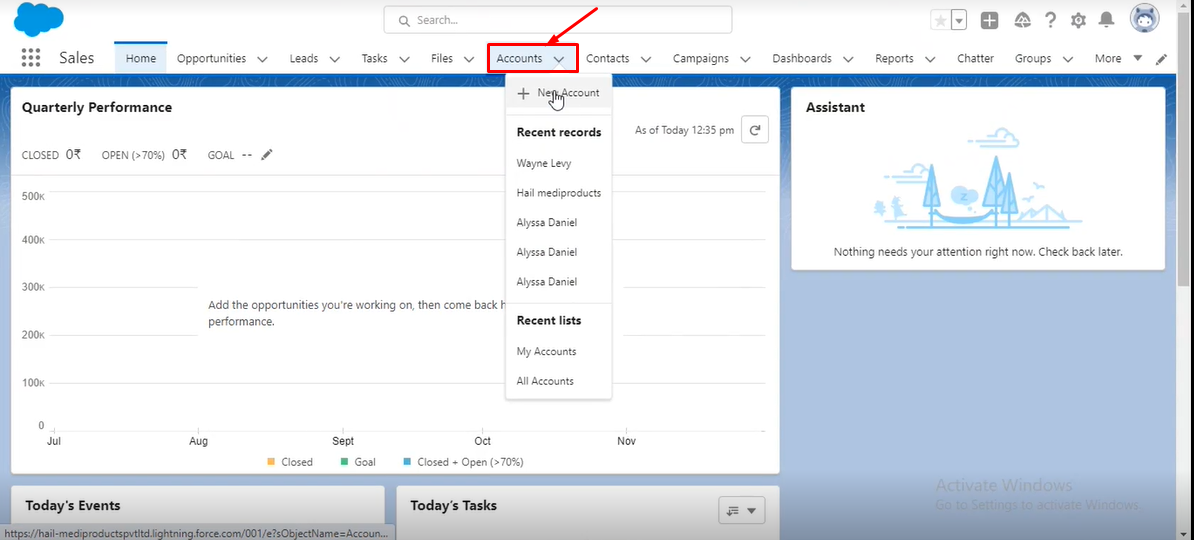Refresh the Quarterly Performance chart
The height and width of the screenshot is (540, 1194).
coord(755,130)
